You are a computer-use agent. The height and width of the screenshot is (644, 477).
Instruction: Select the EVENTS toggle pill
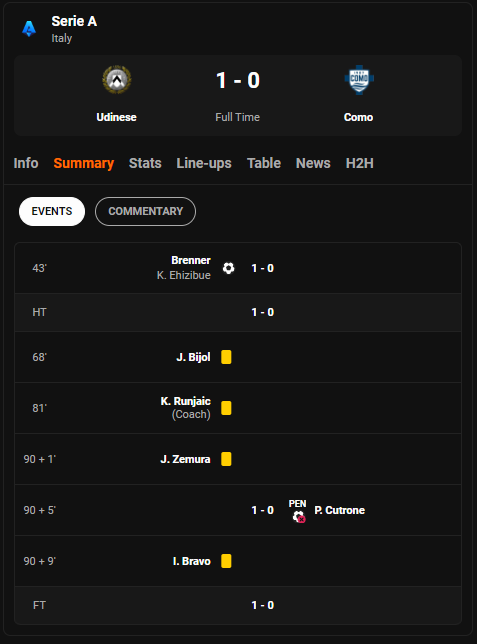click(x=52, y=211)
